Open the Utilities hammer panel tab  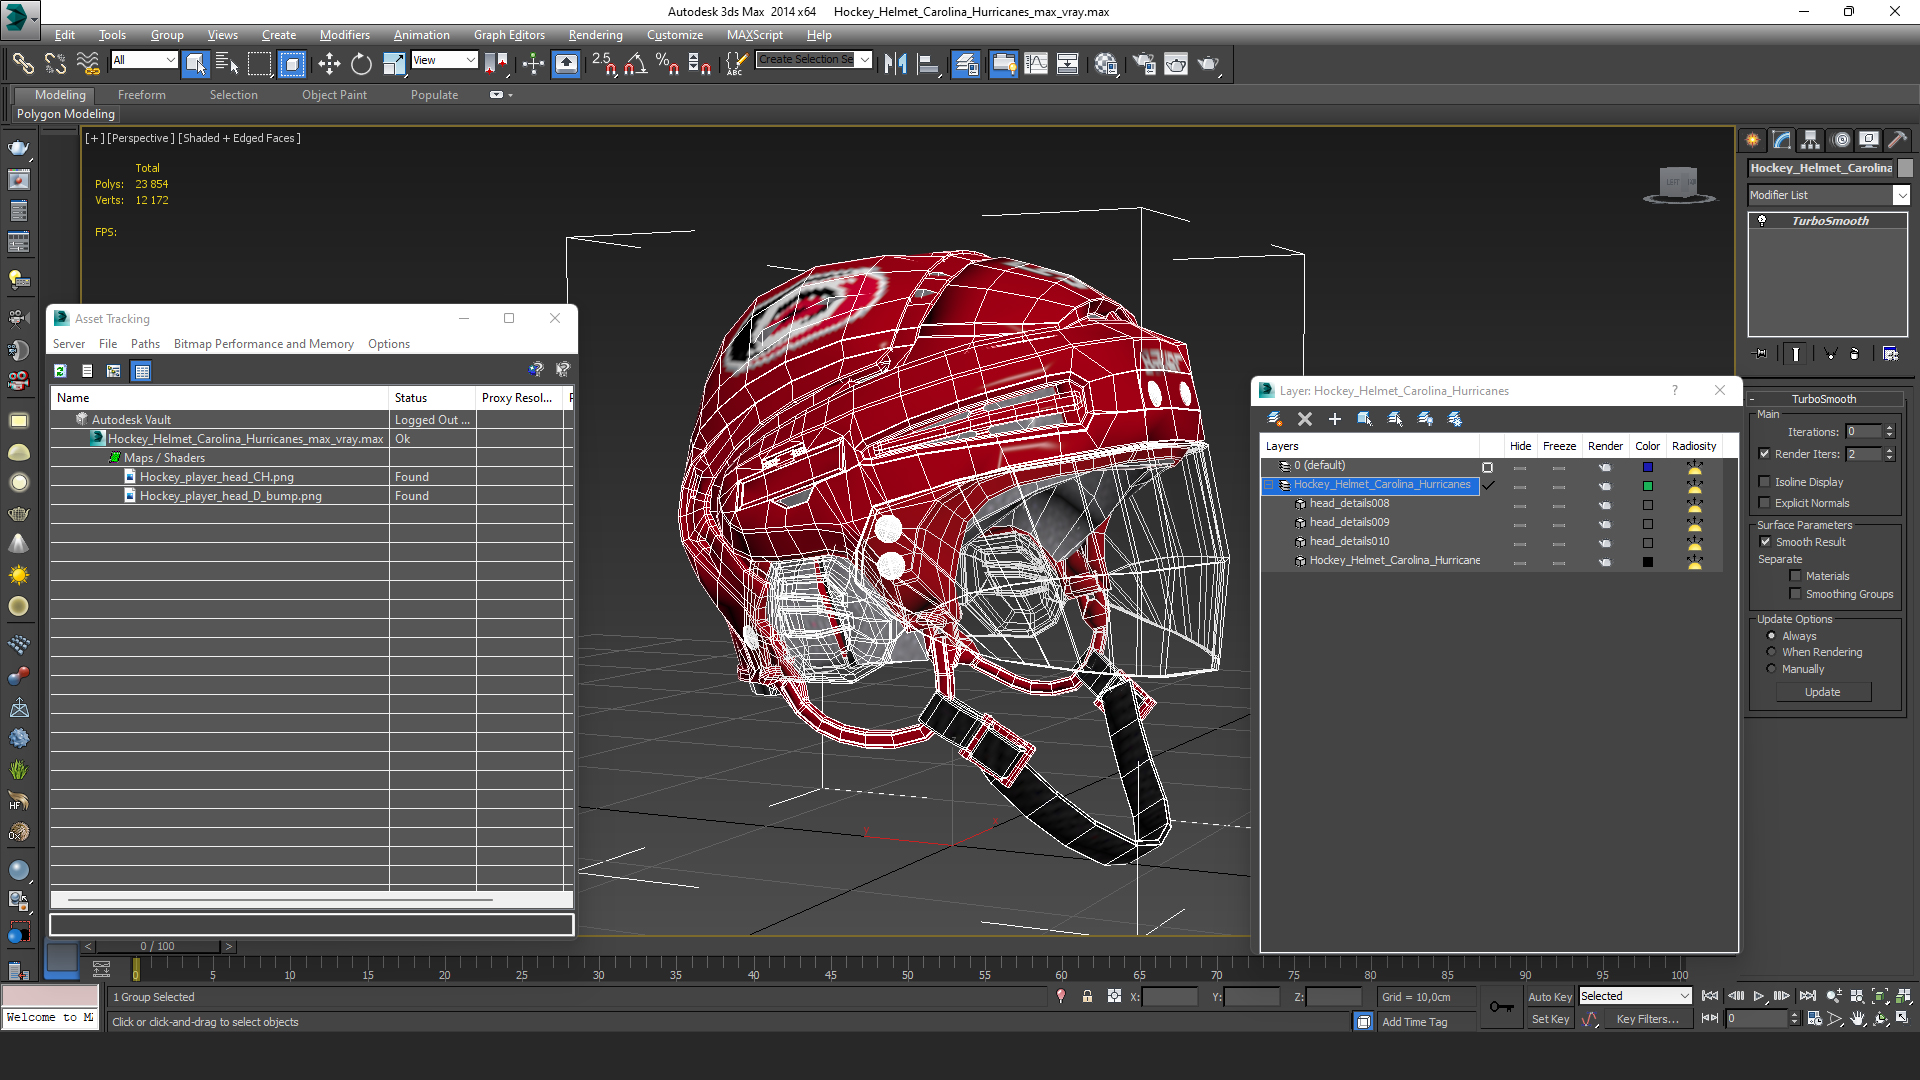[x=1897, y=140]
